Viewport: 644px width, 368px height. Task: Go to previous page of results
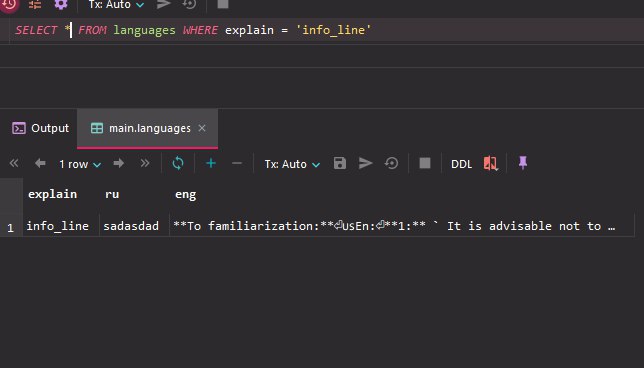tap(40, 163)
